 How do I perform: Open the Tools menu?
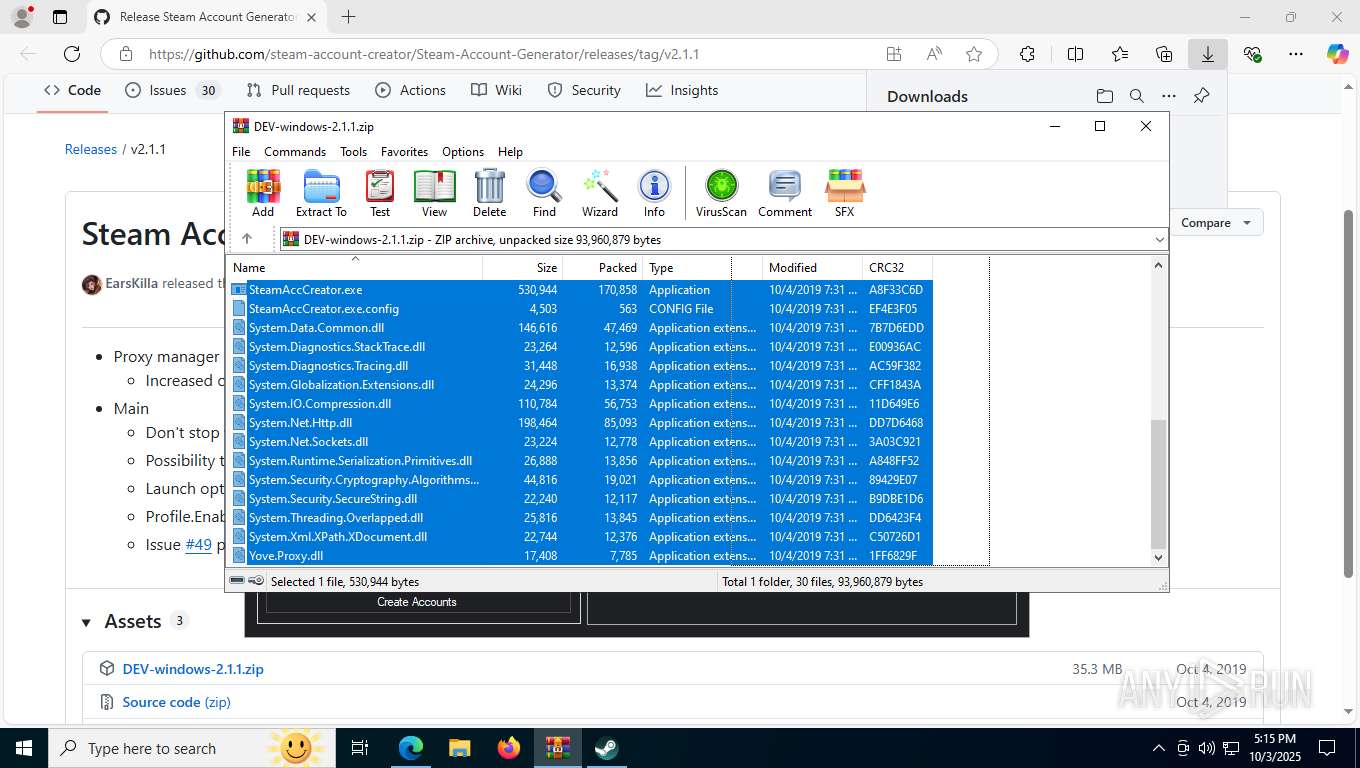(x=353, y=152)
